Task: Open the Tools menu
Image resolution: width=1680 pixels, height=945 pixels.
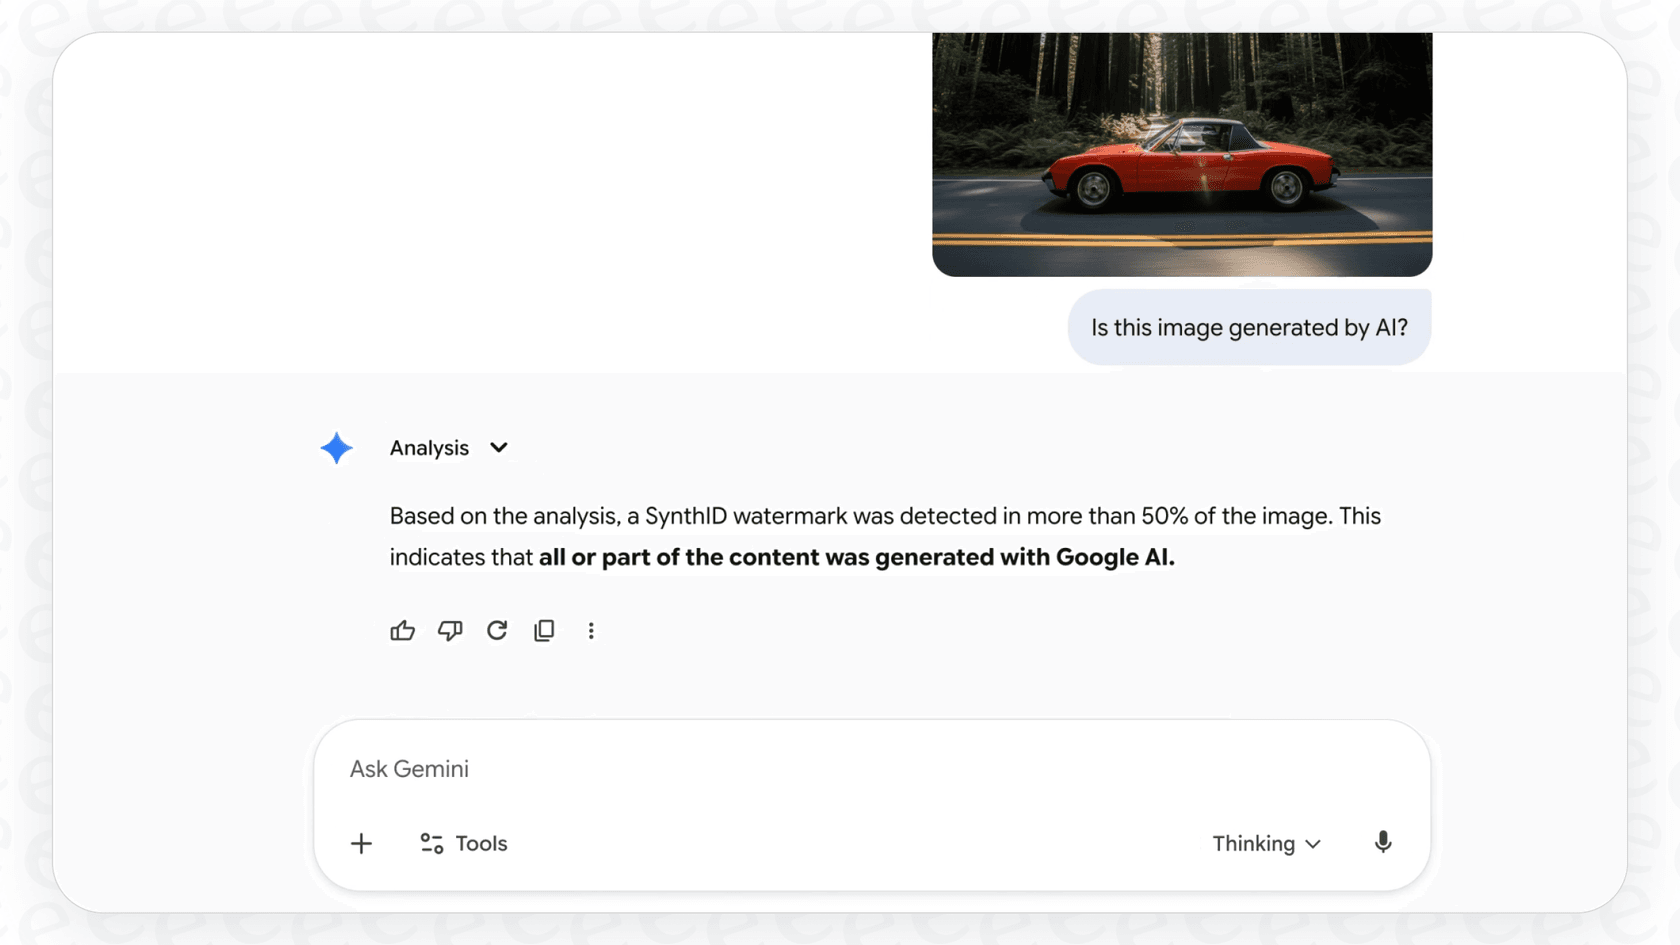Action: 481,843
